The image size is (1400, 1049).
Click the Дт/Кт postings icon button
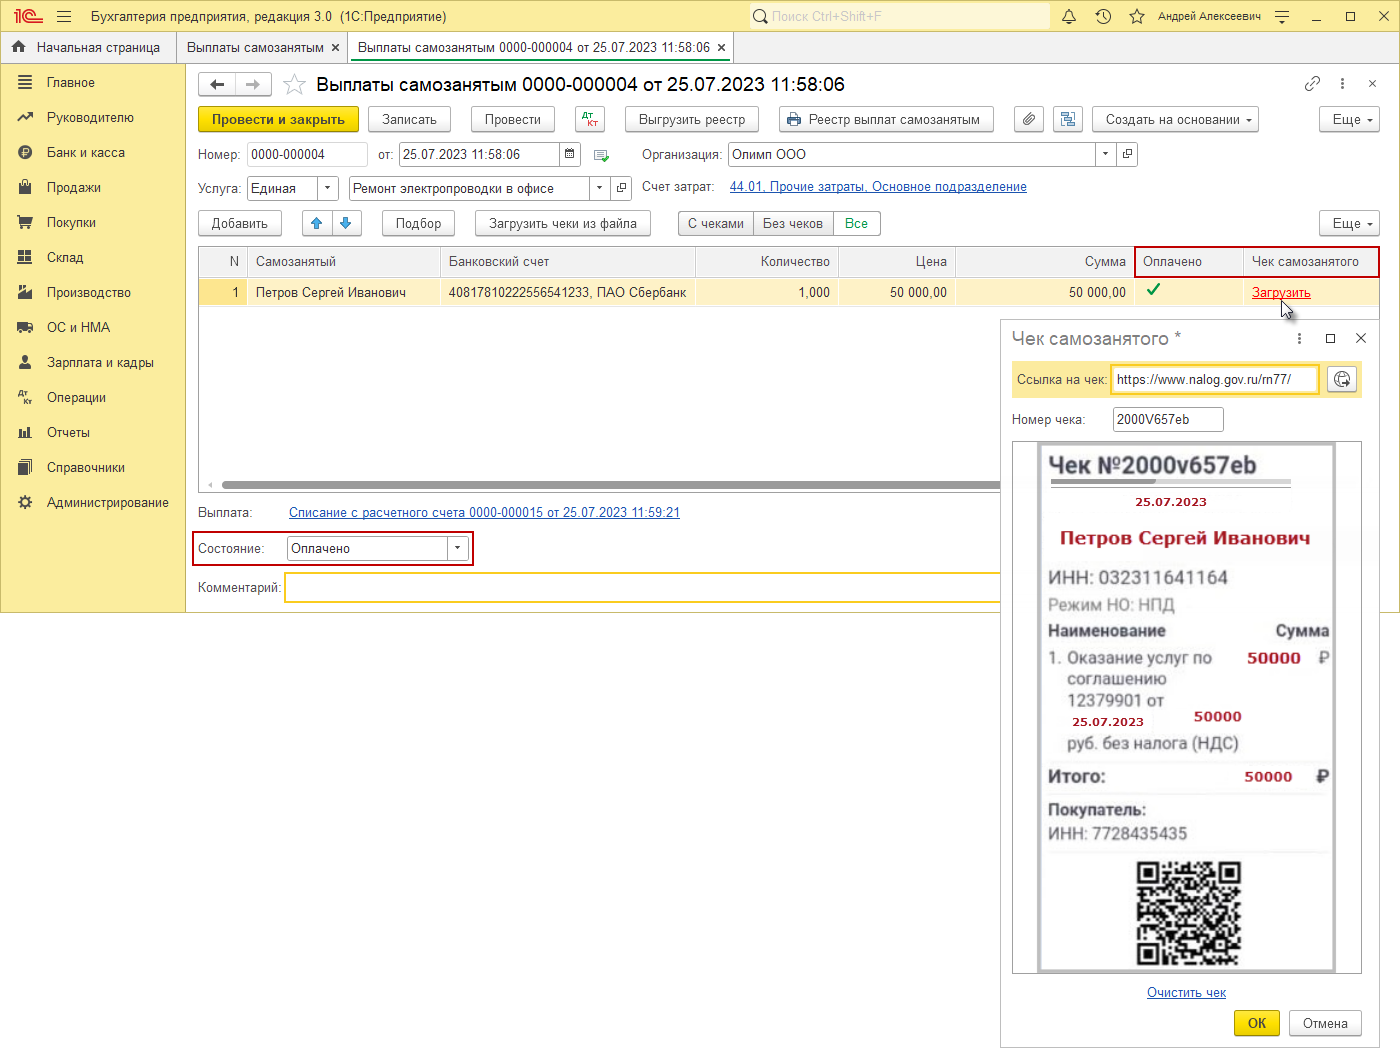pos(590,120)
